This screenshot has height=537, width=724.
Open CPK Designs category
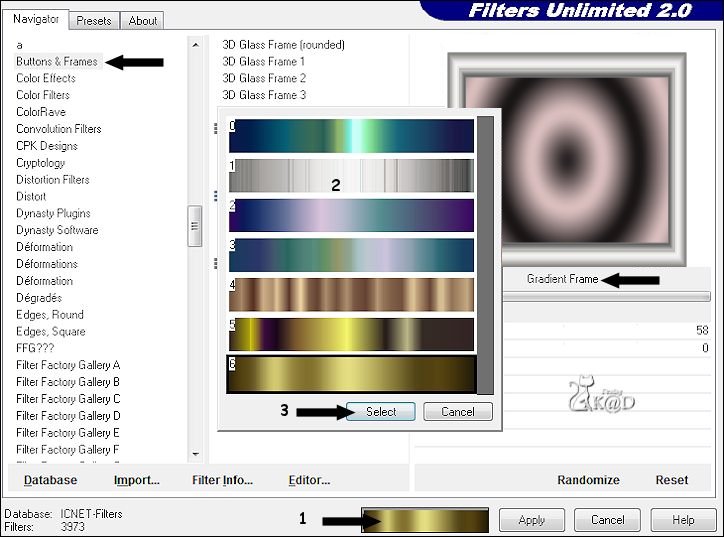[47, 146]
